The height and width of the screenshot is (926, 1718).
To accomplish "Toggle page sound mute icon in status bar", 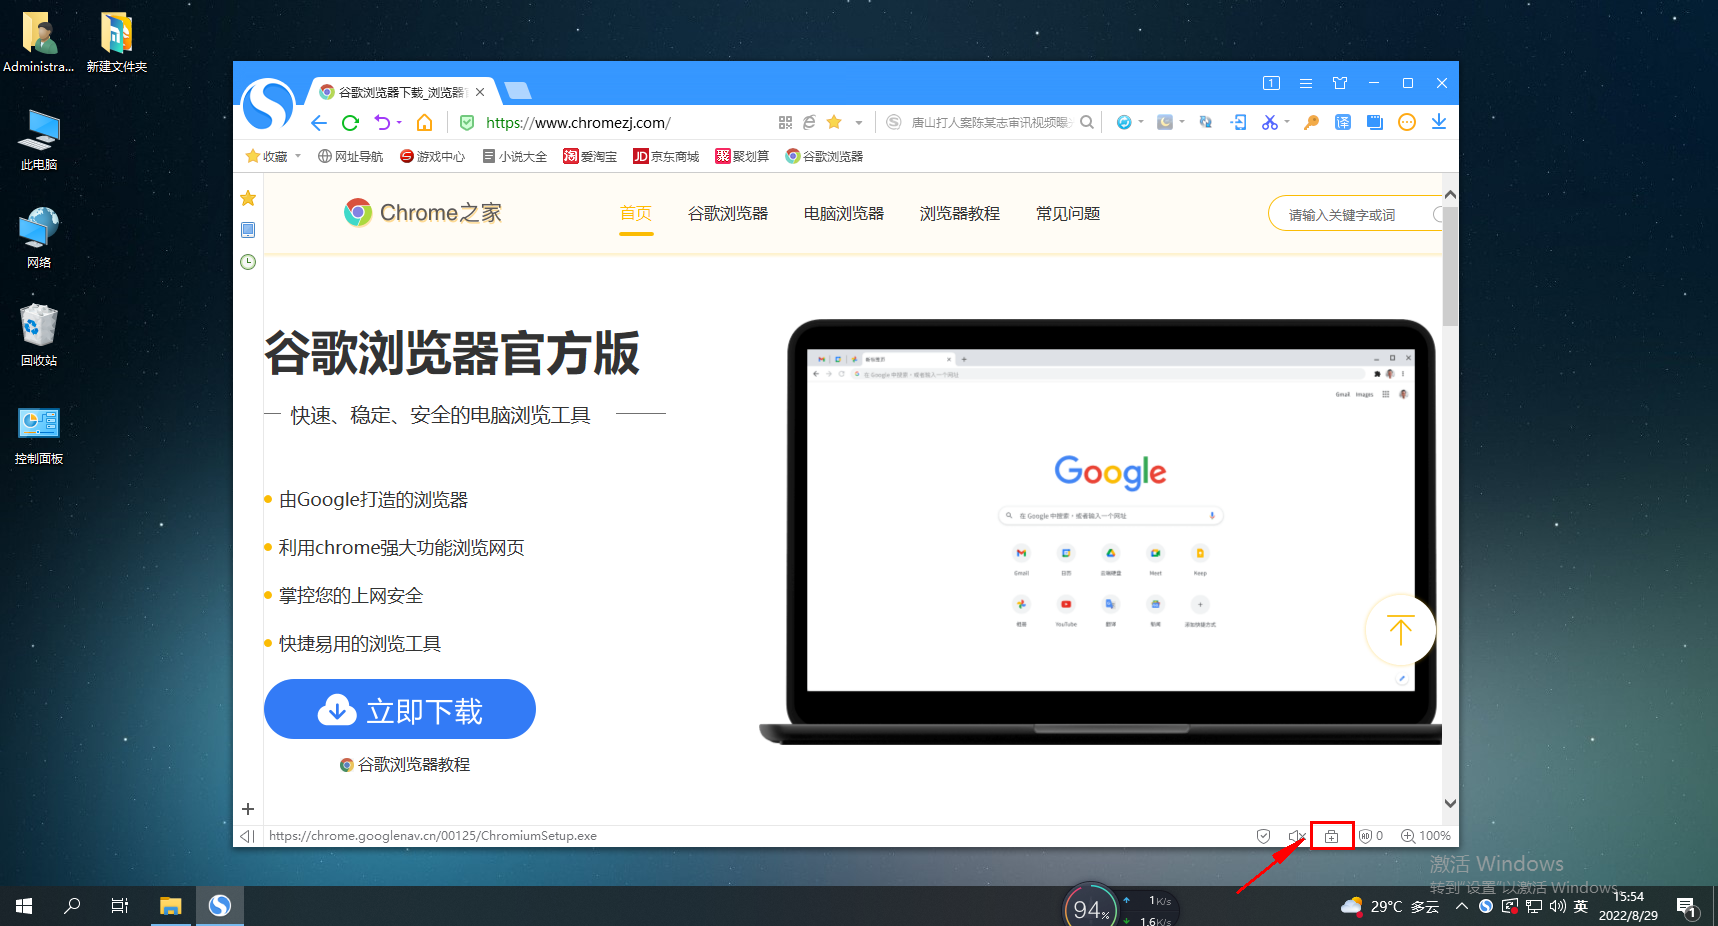I will [1297, 836].
